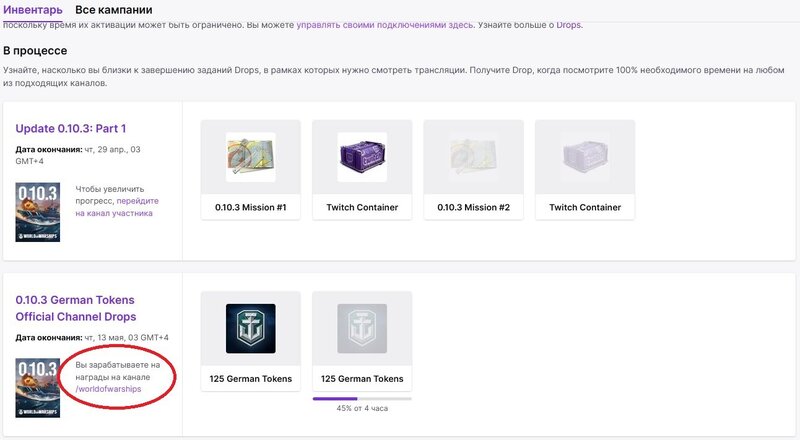Click перейдите на канал участника link
The width and height of the screenshot is (800, 440).
117,207
